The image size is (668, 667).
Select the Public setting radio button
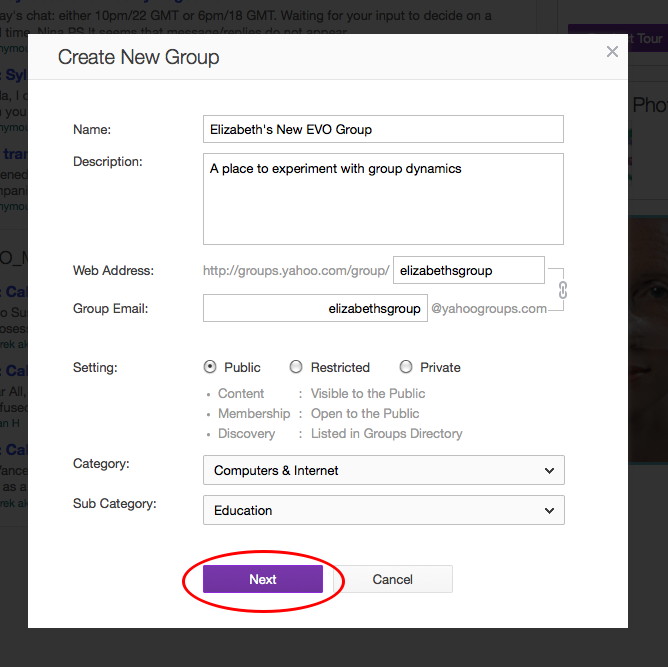(x=210, y=367)
